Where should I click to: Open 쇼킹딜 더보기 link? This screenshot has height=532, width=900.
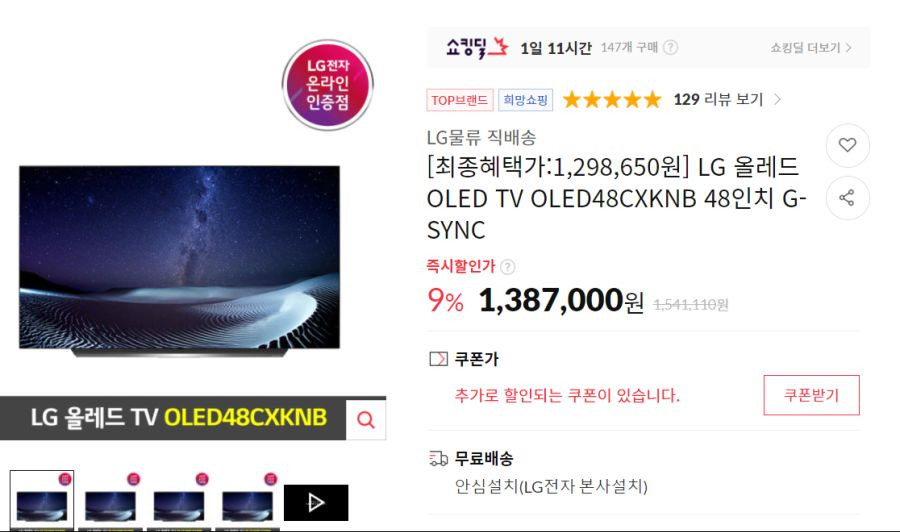coord(810,48)
